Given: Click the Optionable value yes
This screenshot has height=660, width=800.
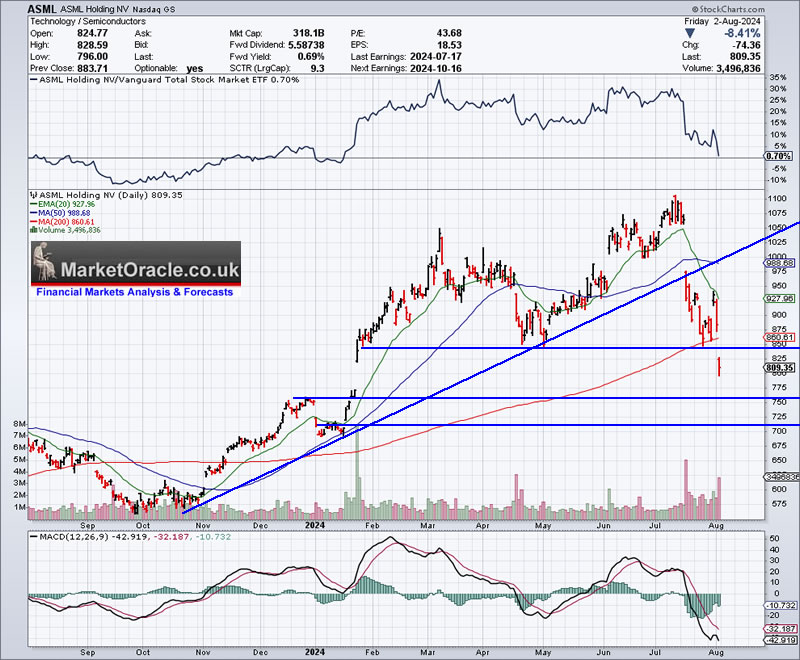Looking at the screenshot, I should point(195,68).
